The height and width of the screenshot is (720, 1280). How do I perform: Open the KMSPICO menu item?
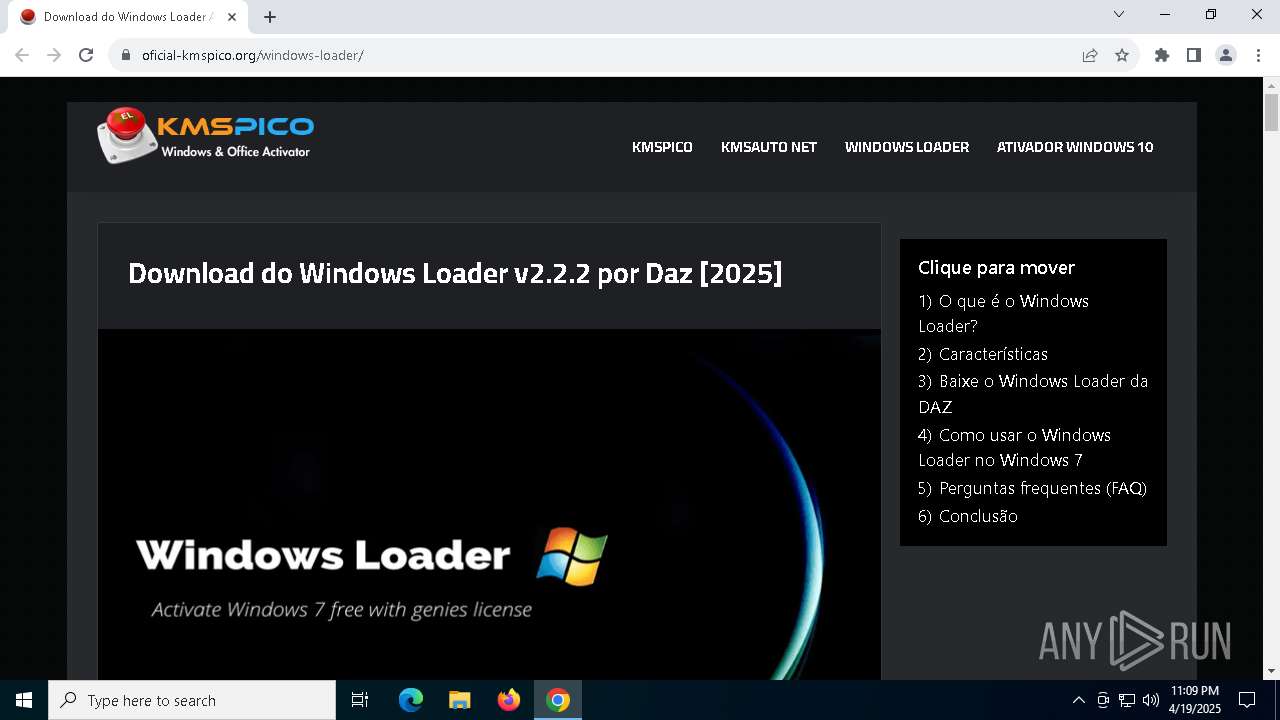click(x=662, y=147)
